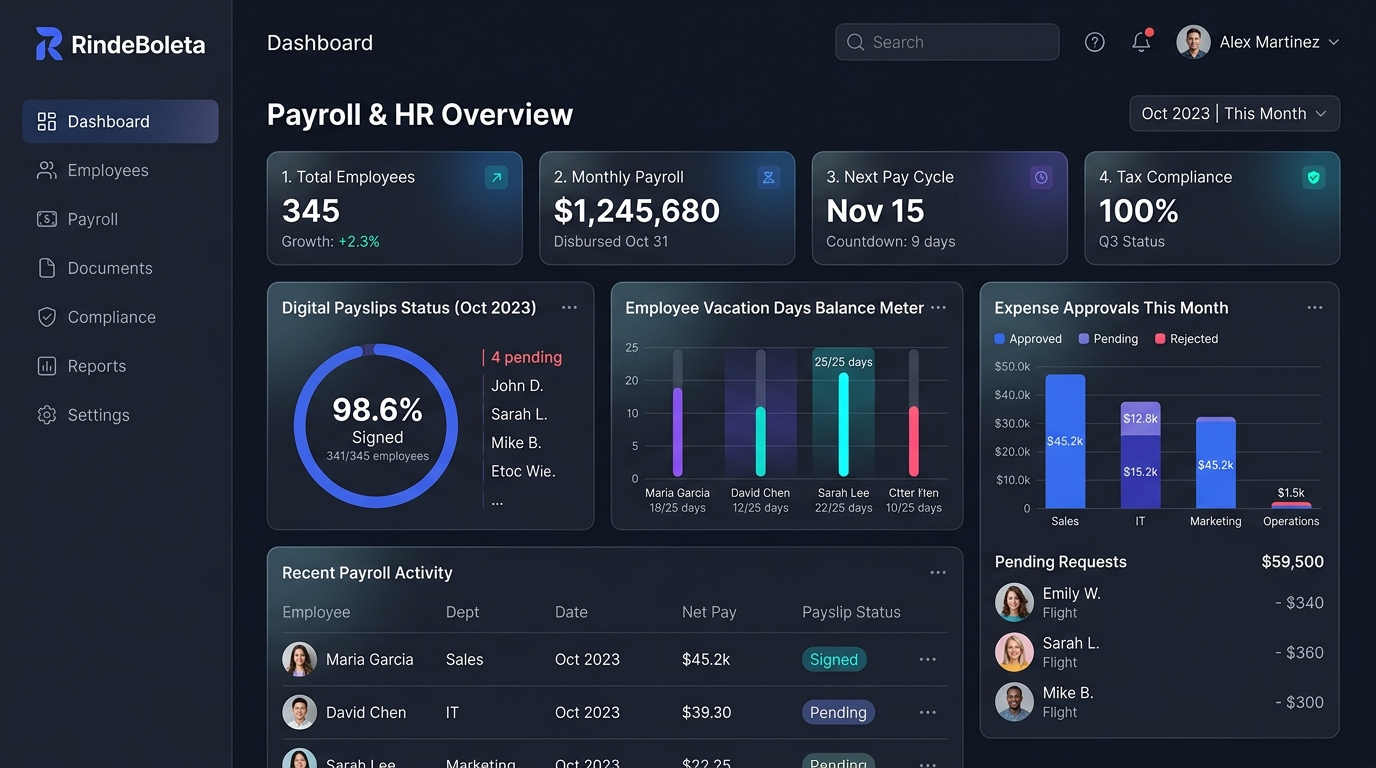Click the Next Pay Cycle clock icon
This screenshot has width=1376, height=768.
coord(1041,177)
